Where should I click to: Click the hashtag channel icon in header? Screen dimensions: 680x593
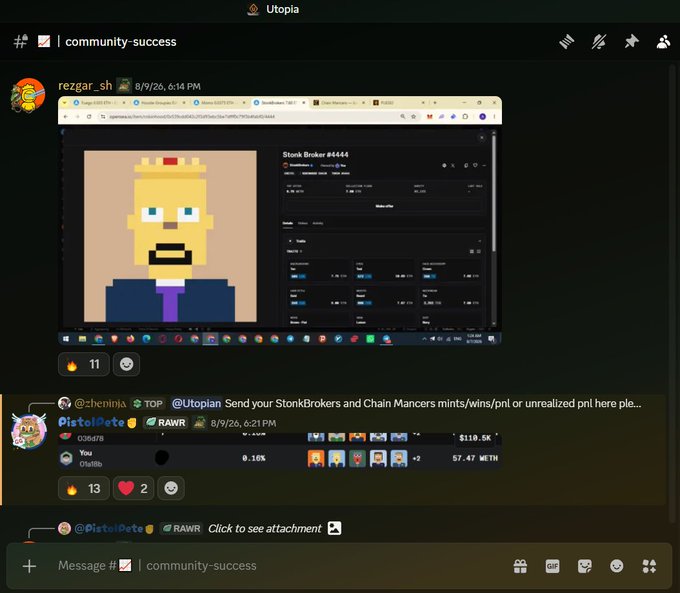tap(21, 42)
